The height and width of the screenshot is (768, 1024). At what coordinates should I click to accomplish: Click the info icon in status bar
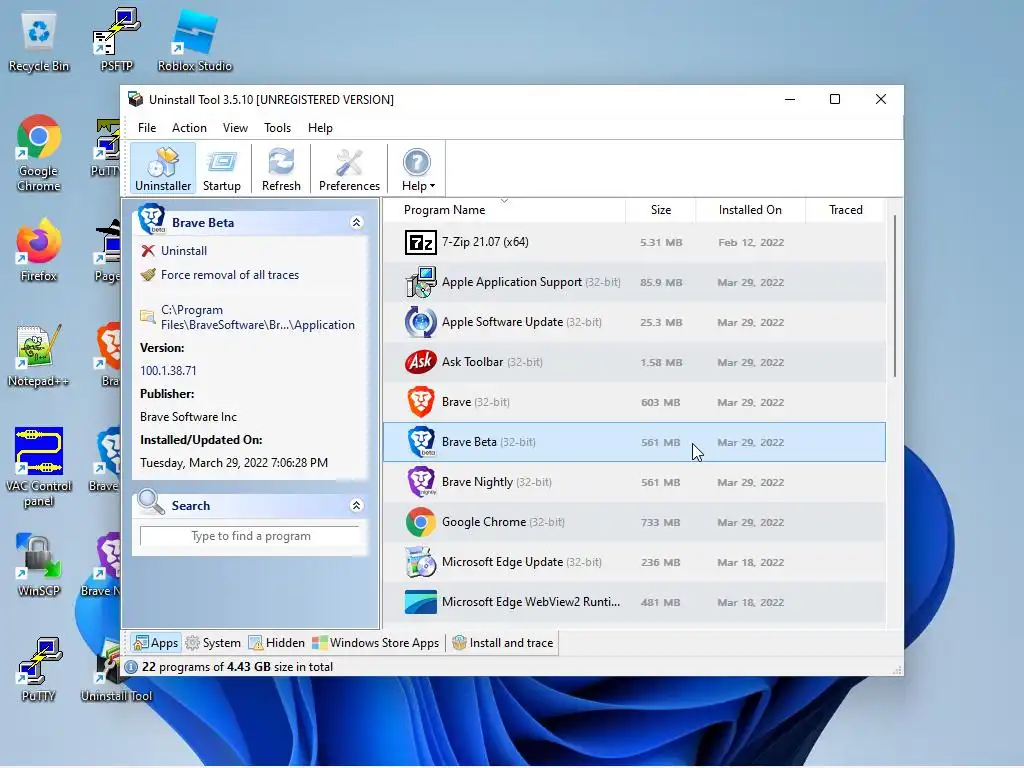coord(131,667)
